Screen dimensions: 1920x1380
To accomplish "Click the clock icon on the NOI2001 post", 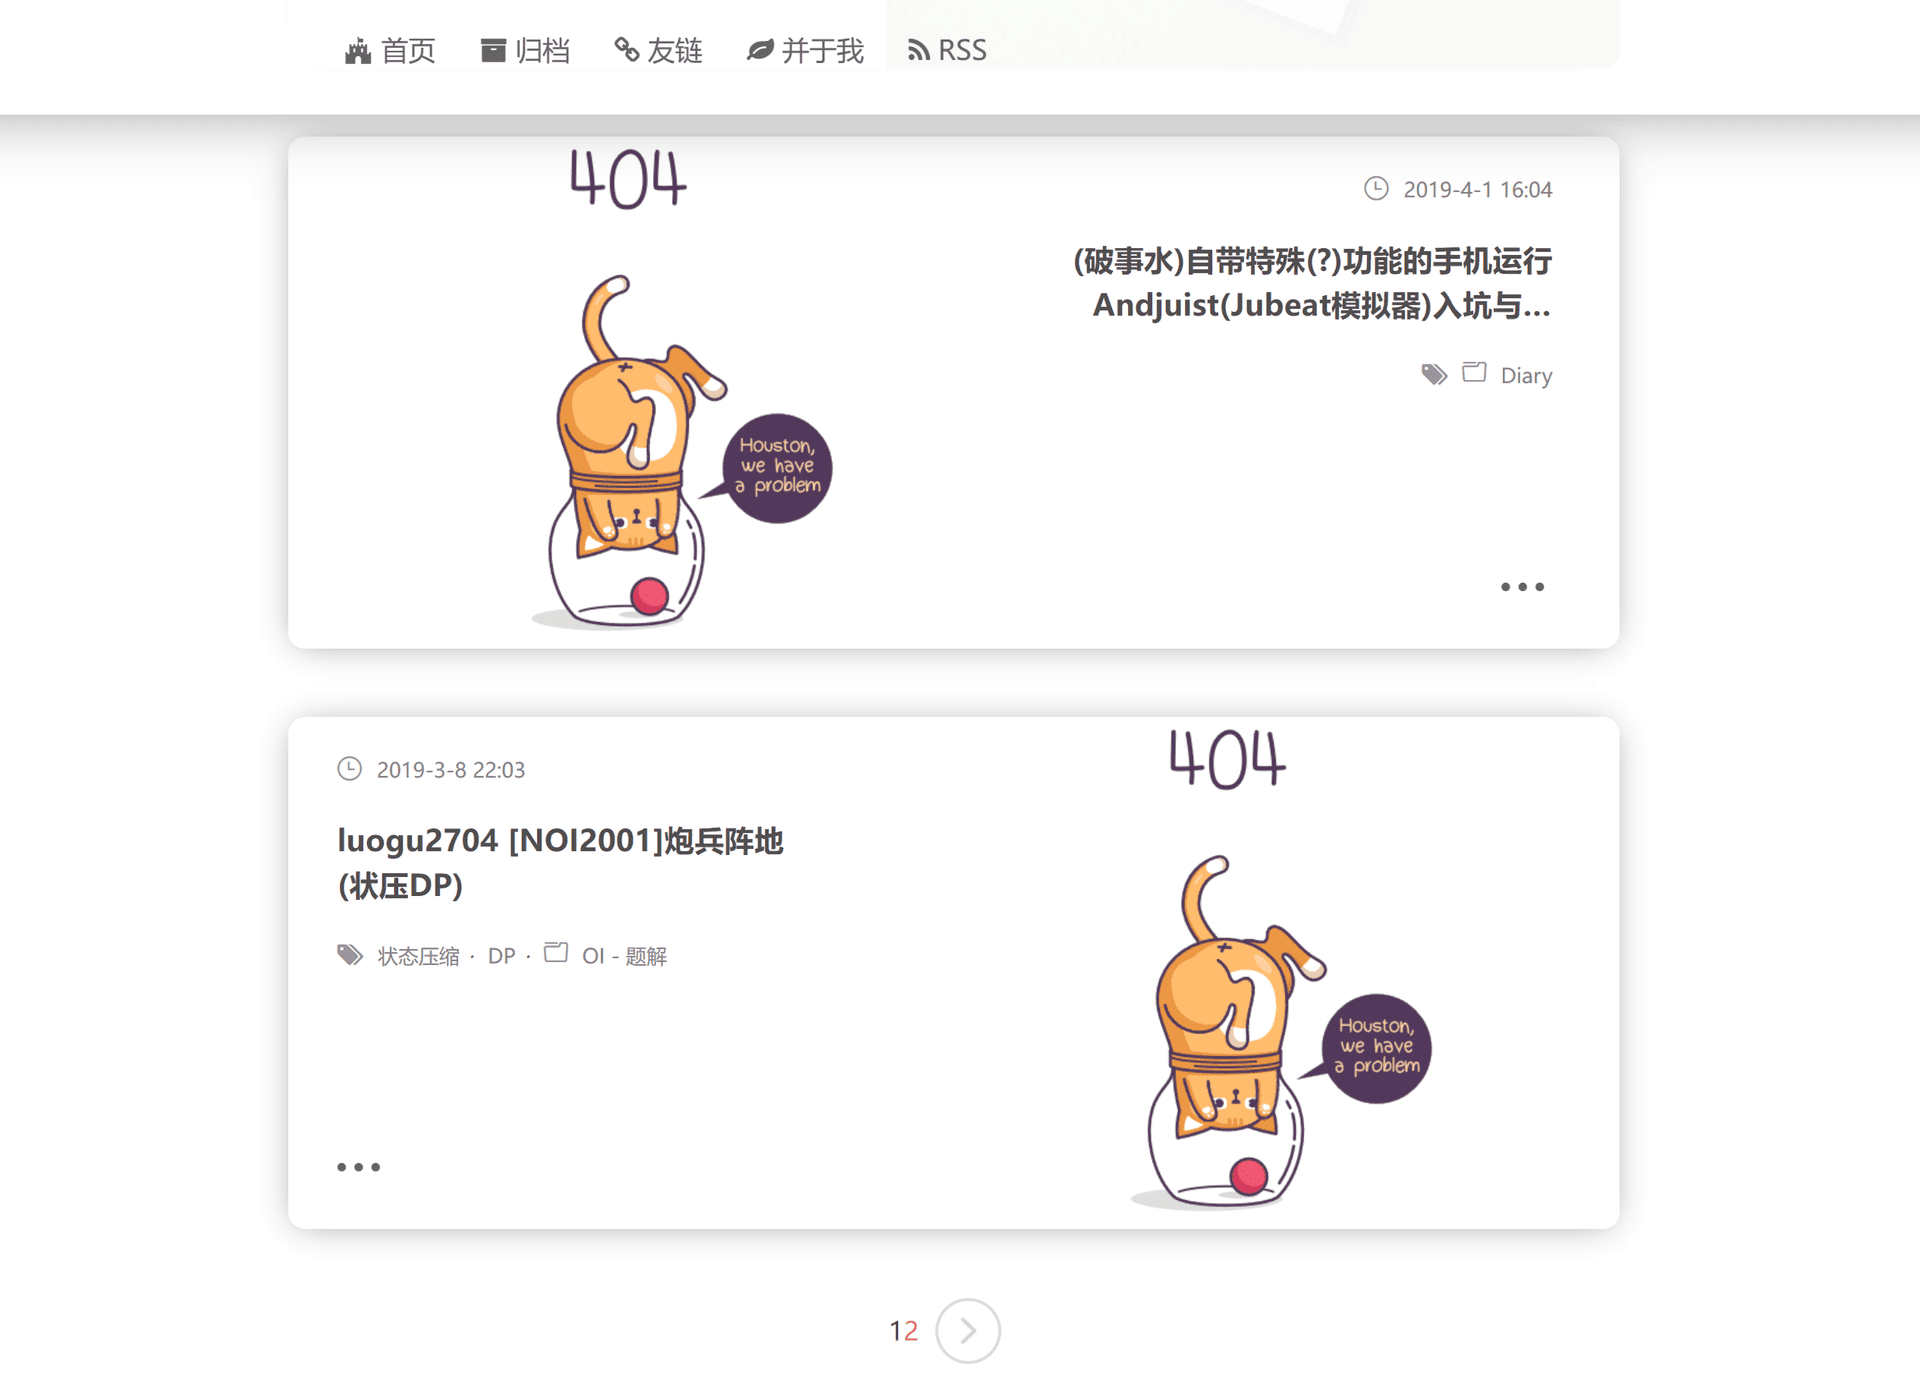I will click(x=349, y=769).
